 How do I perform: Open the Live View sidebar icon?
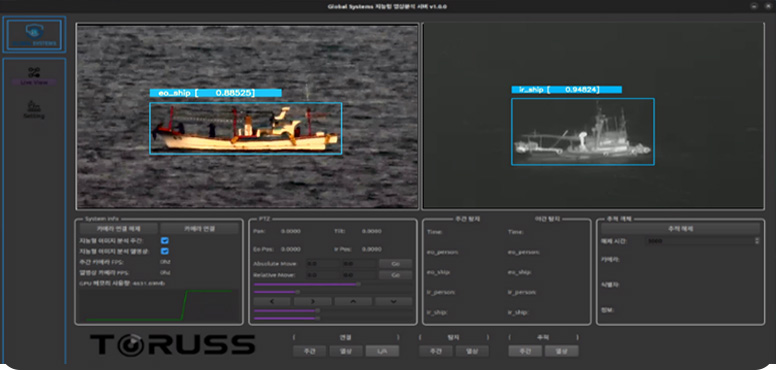[34, 76]
